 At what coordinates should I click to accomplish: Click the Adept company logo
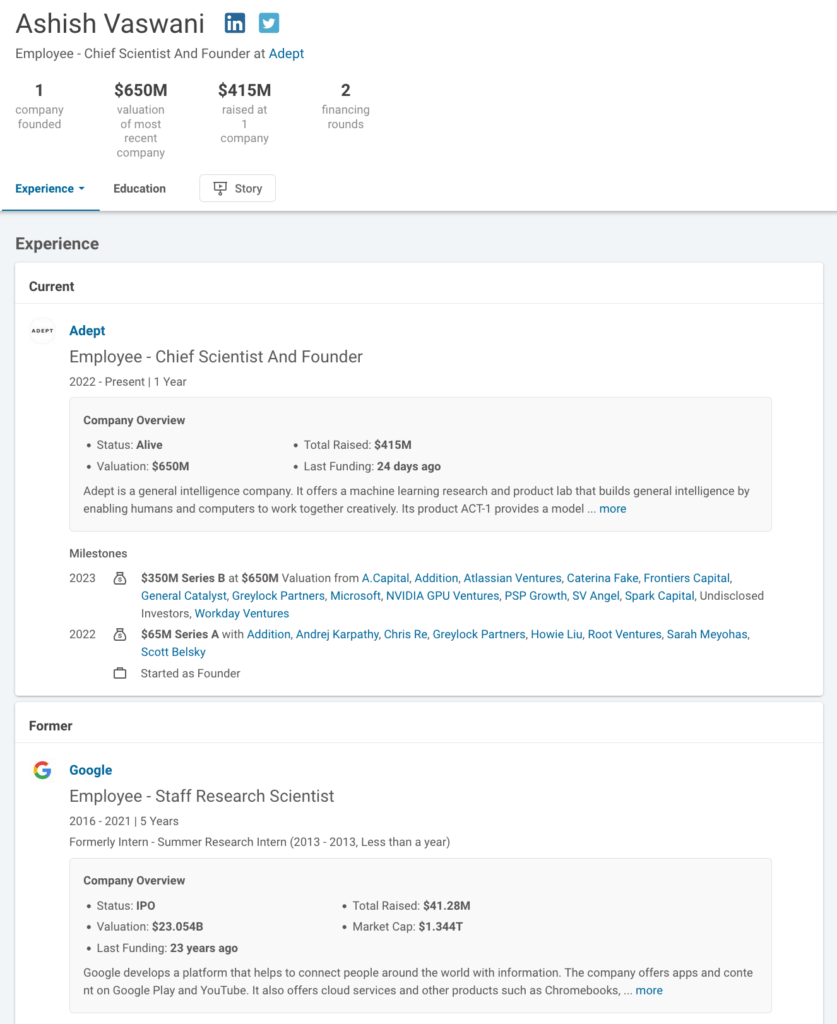coord(42,330)
